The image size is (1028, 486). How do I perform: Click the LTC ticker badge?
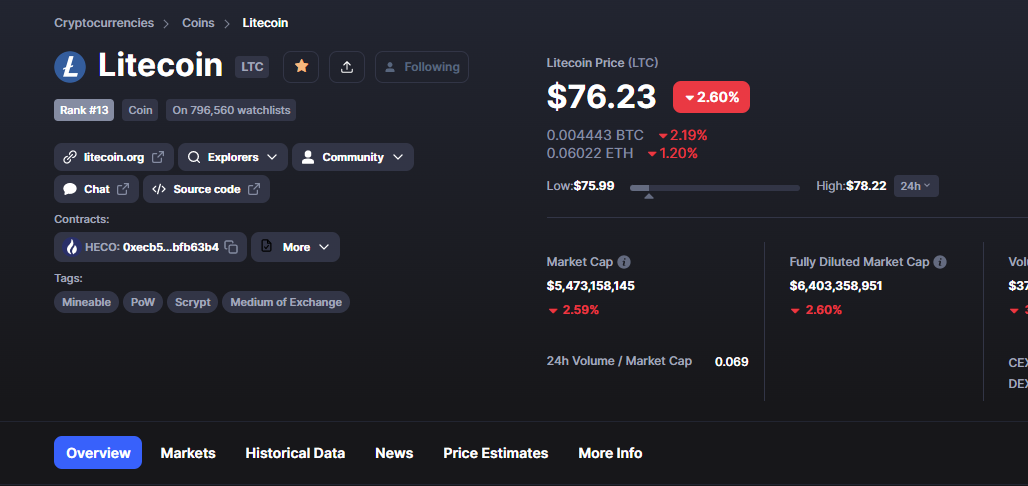[252, 67]
